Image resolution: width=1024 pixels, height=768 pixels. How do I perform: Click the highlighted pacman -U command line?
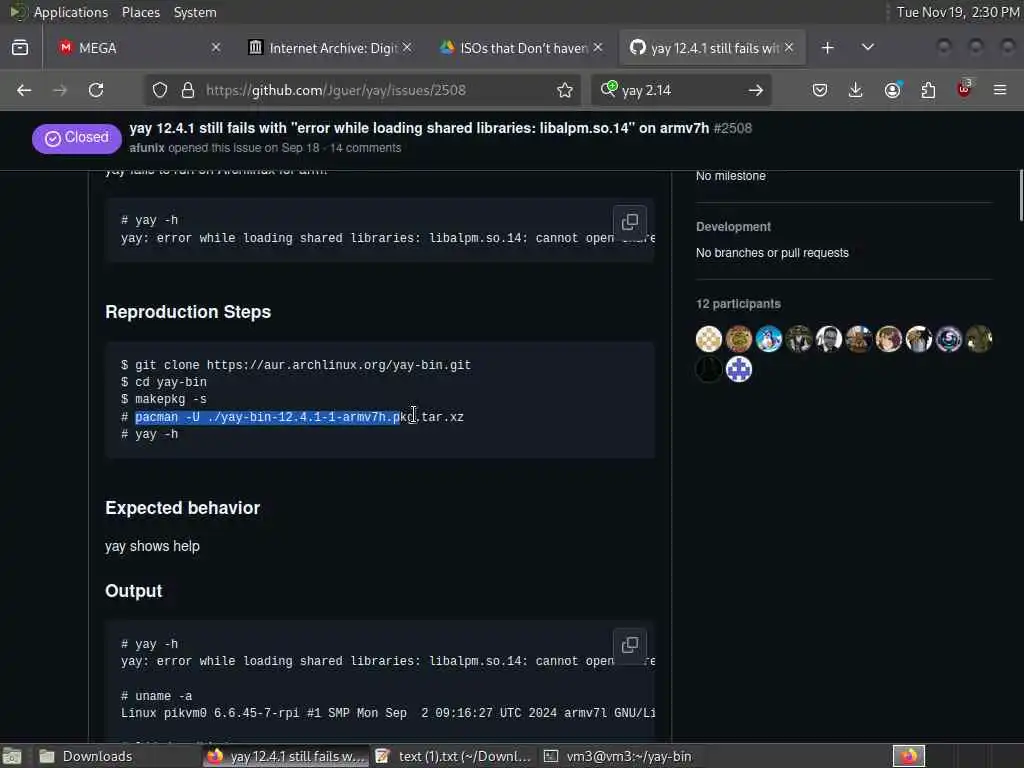point(292,417)
